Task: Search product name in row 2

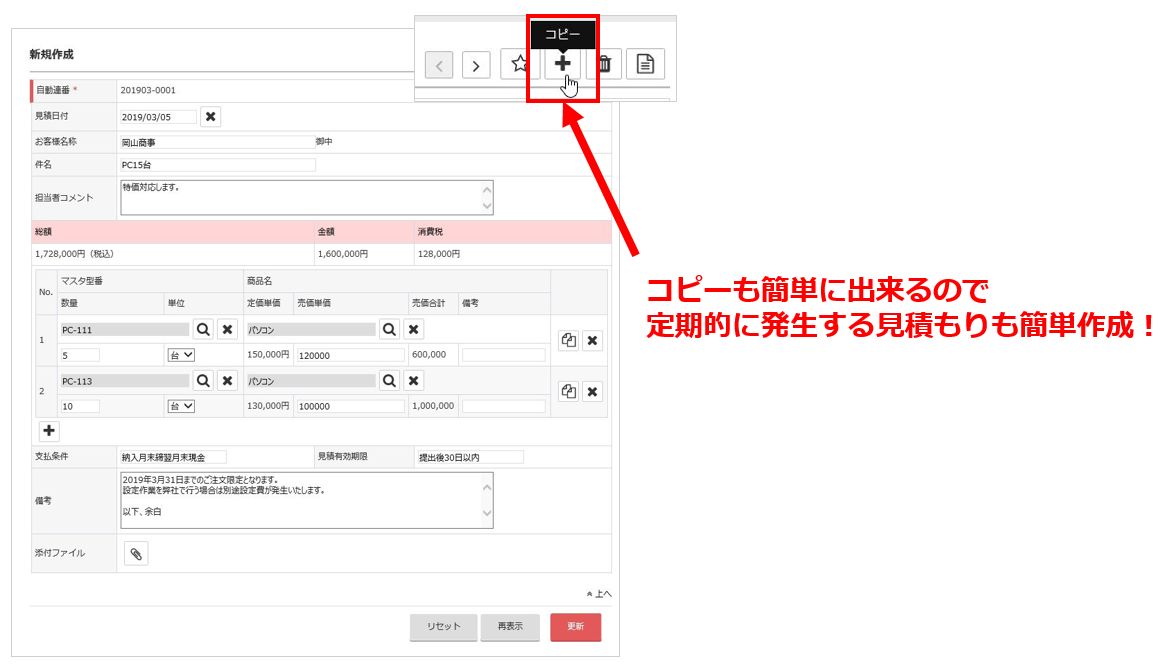Action: (389, 381)
